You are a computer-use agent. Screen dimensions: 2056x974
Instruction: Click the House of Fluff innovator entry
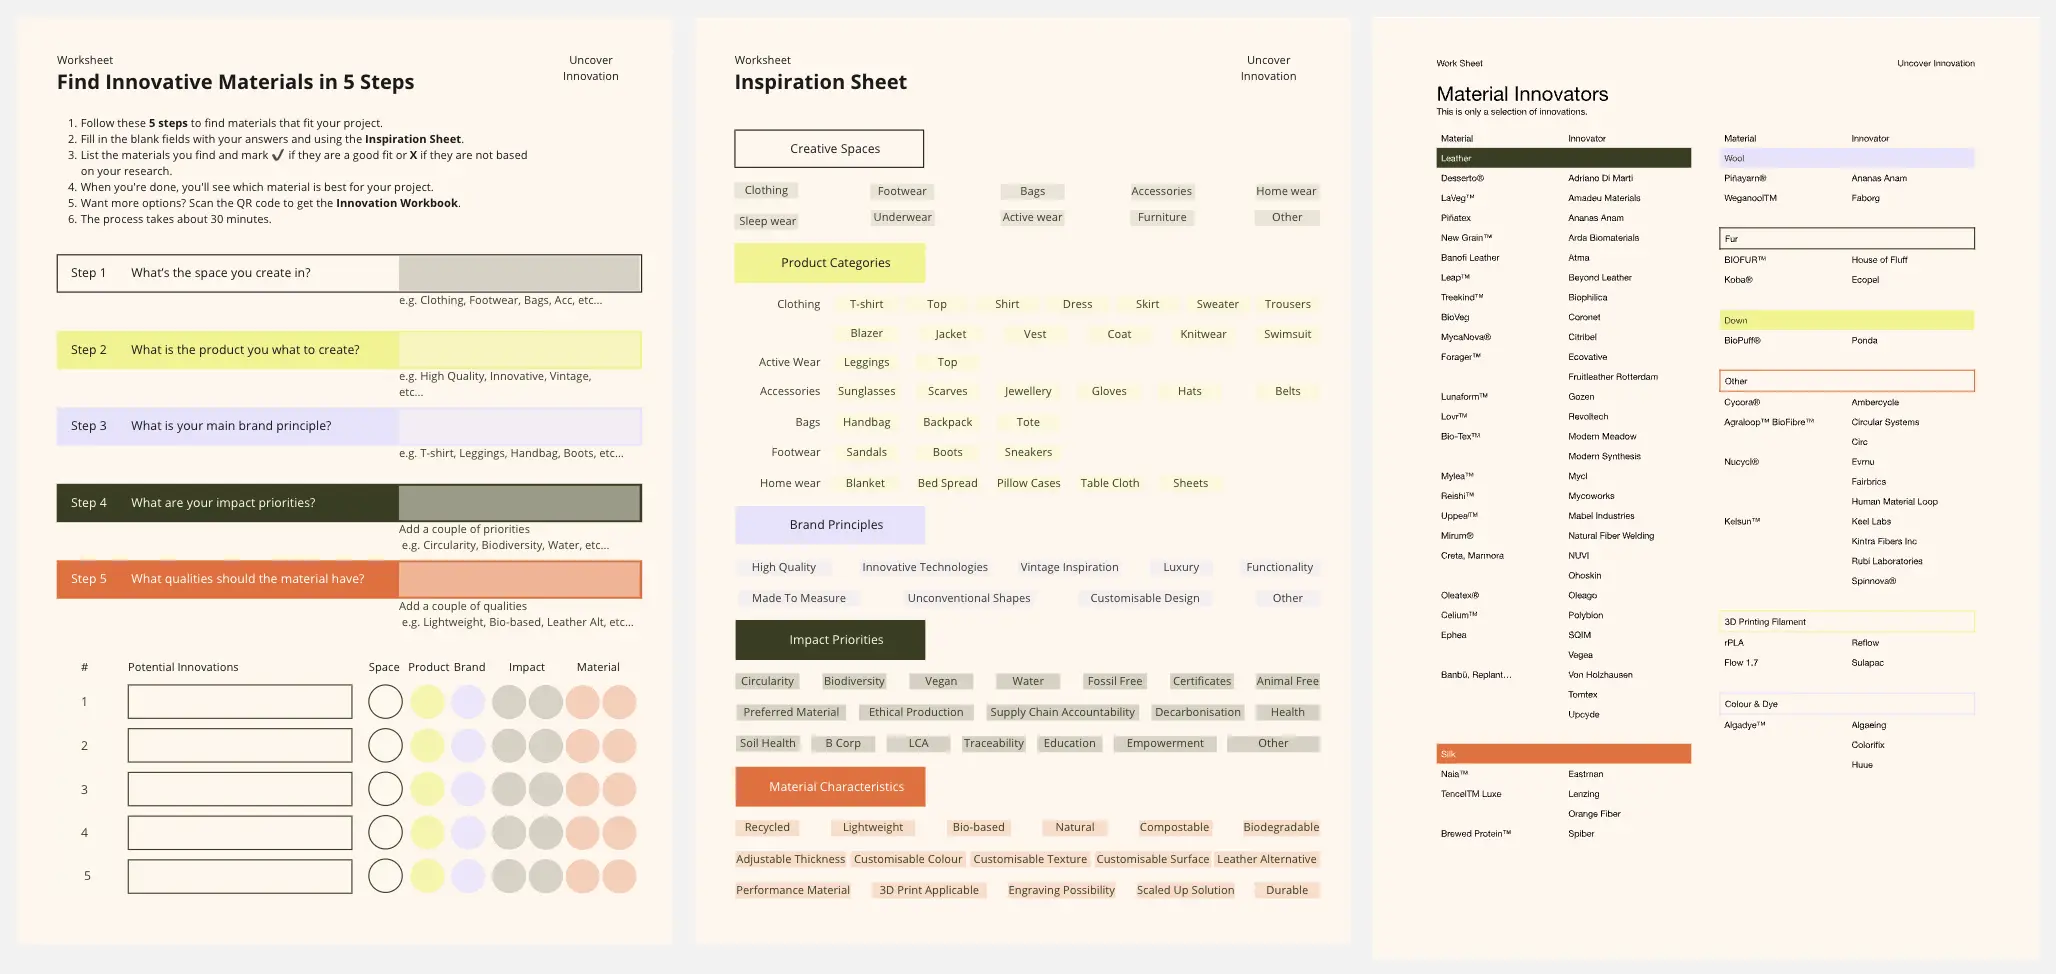[1879, 260]
